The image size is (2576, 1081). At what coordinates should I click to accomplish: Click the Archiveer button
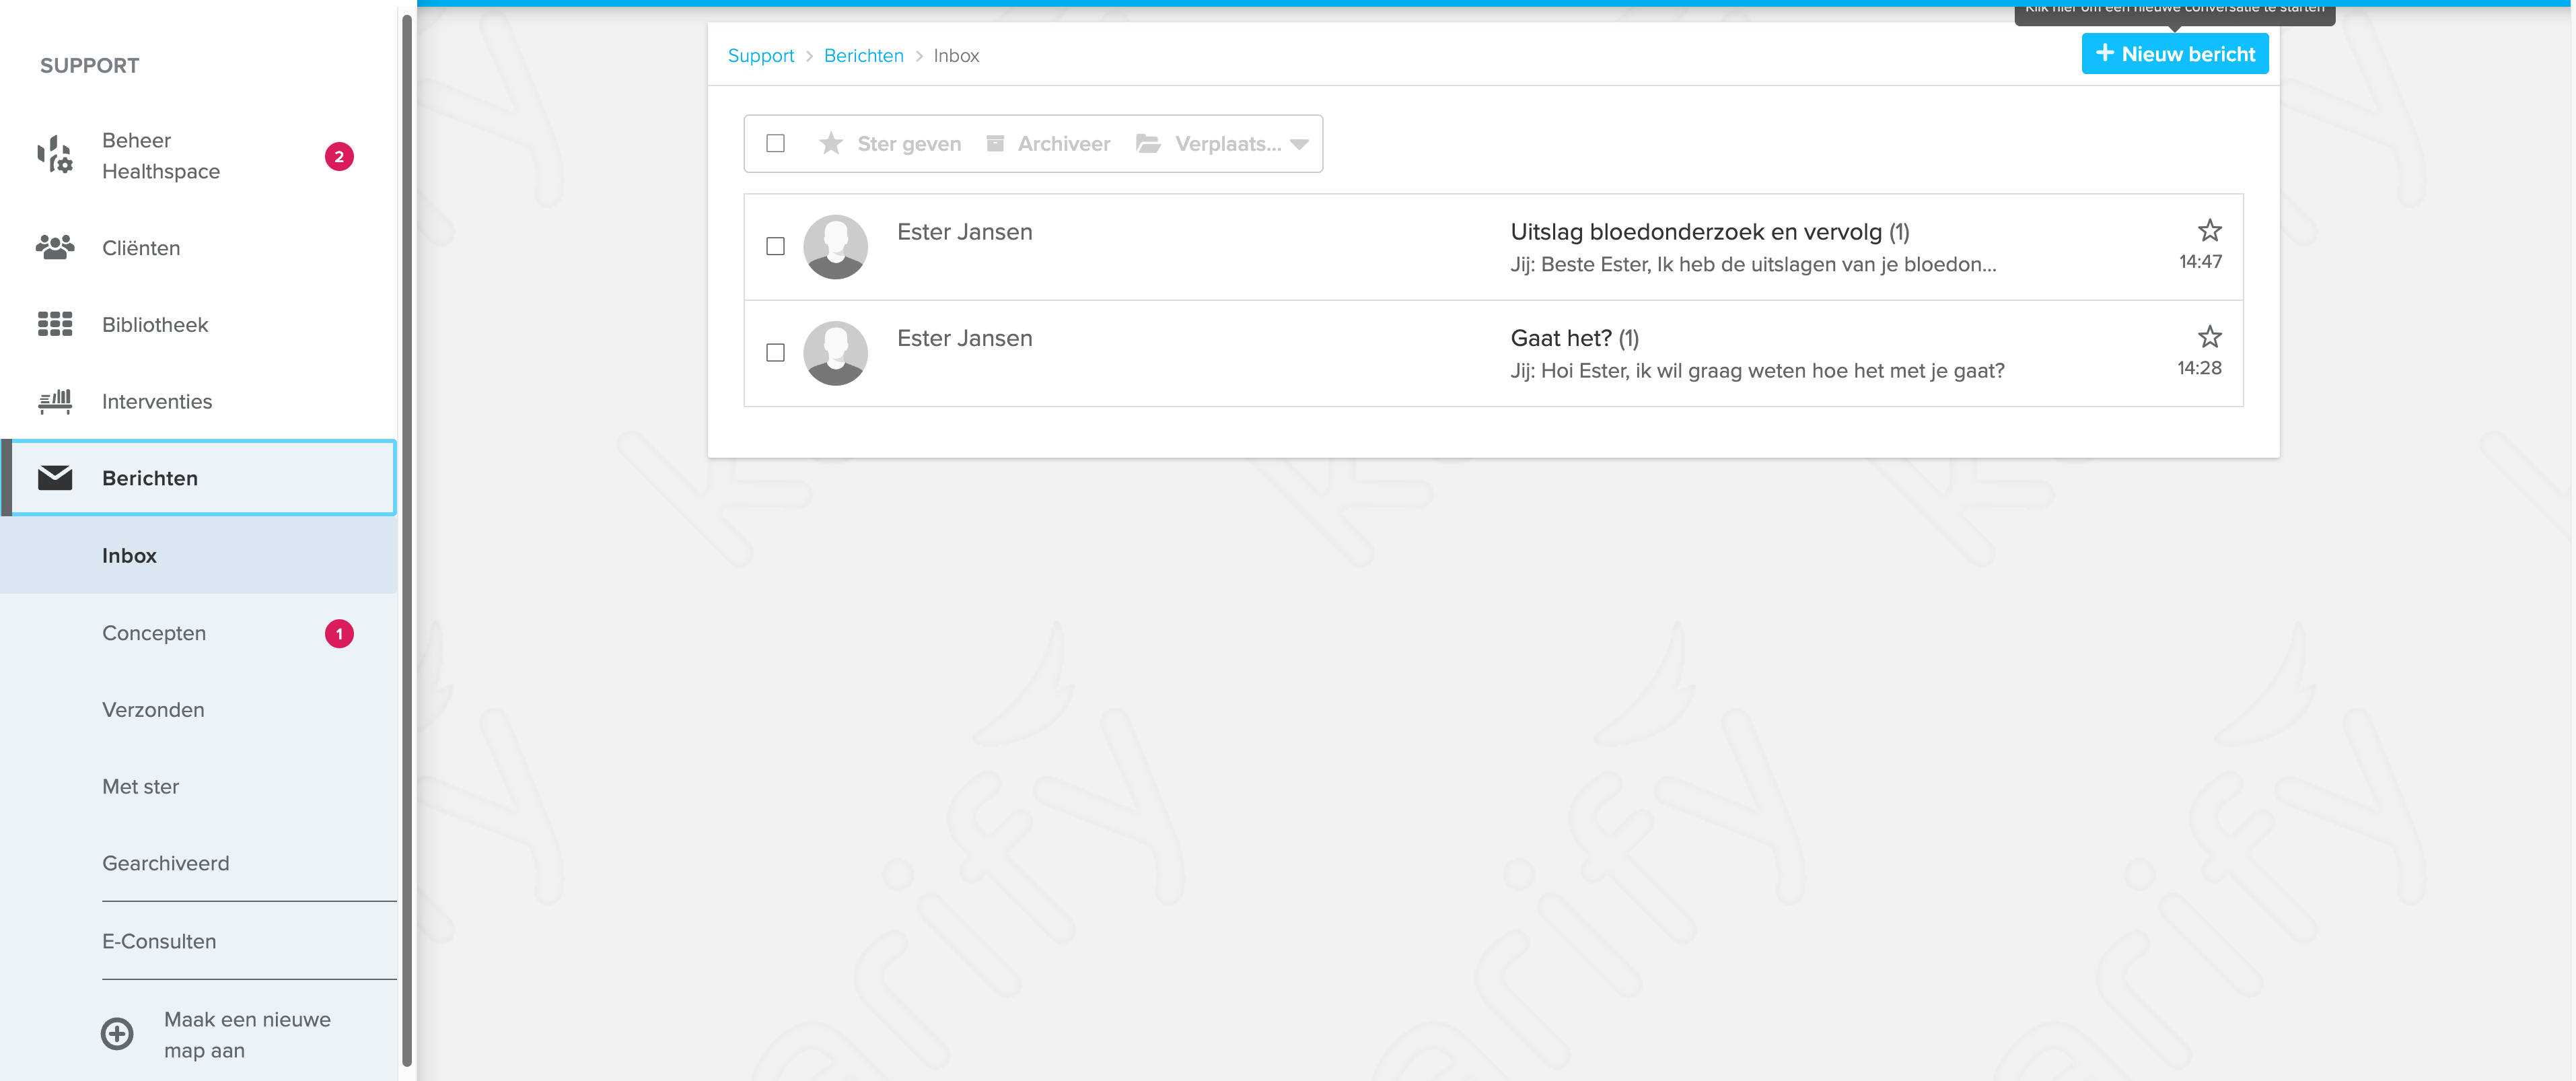tap(1048, 144)
